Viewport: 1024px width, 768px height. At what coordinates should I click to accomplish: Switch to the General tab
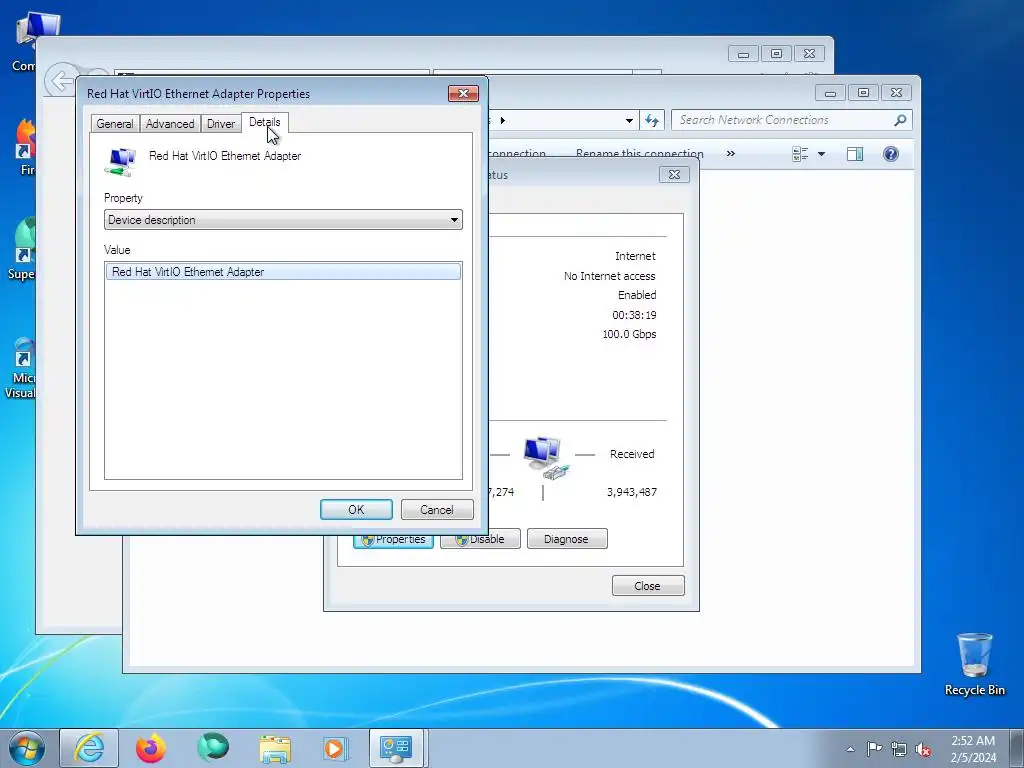[115, 123]
